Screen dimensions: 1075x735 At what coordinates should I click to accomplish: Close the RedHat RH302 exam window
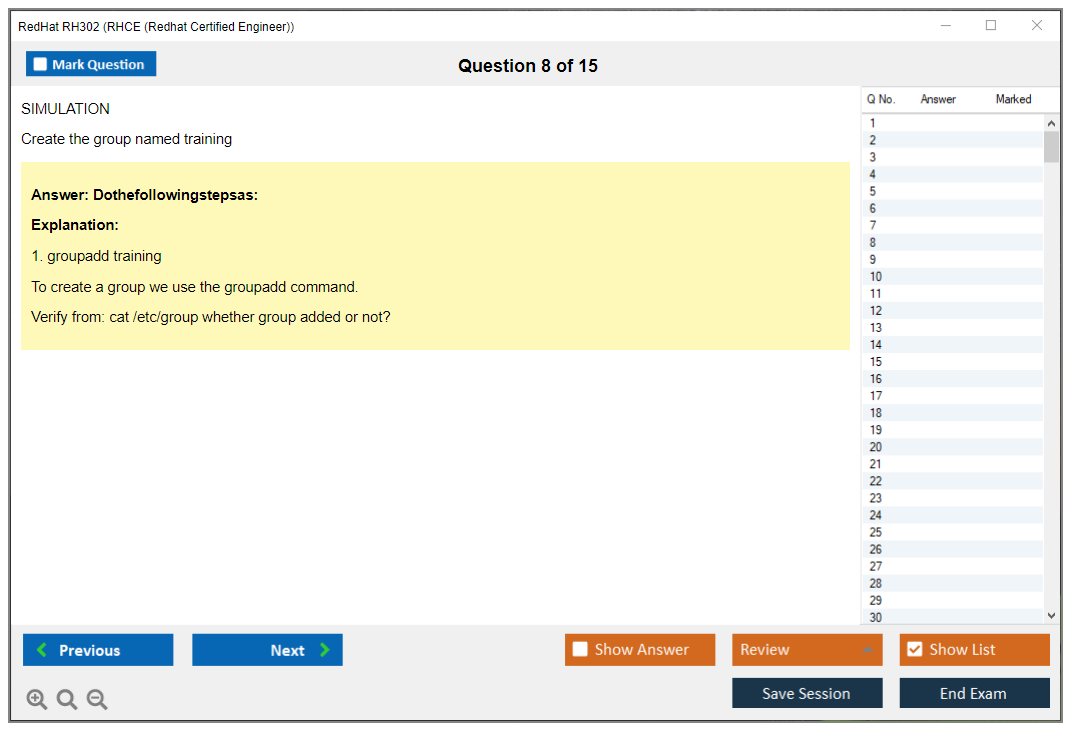(x=1037, y=26)
